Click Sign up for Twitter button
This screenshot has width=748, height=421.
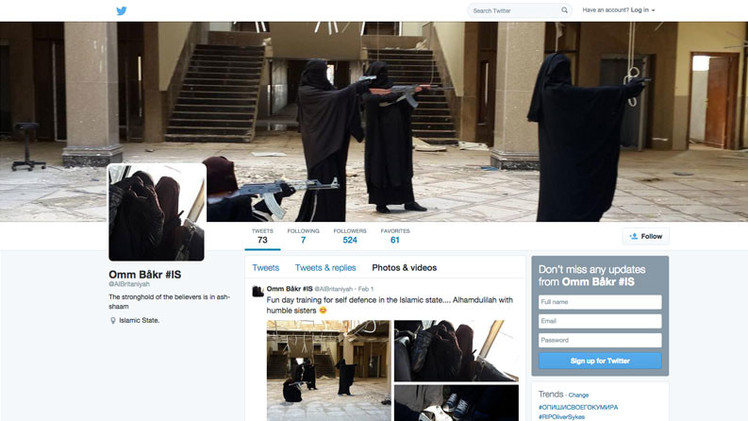(x=600, y=360)
